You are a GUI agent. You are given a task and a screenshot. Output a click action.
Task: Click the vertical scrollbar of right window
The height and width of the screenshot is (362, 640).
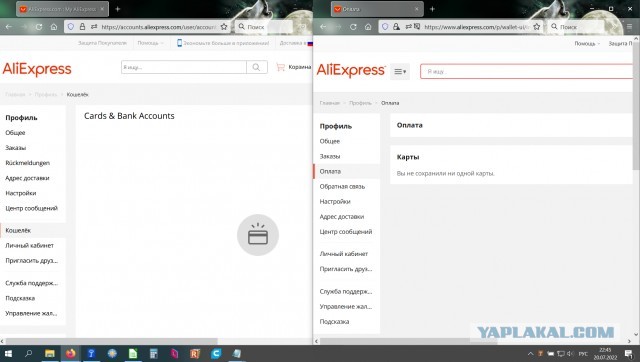[636, 106]
